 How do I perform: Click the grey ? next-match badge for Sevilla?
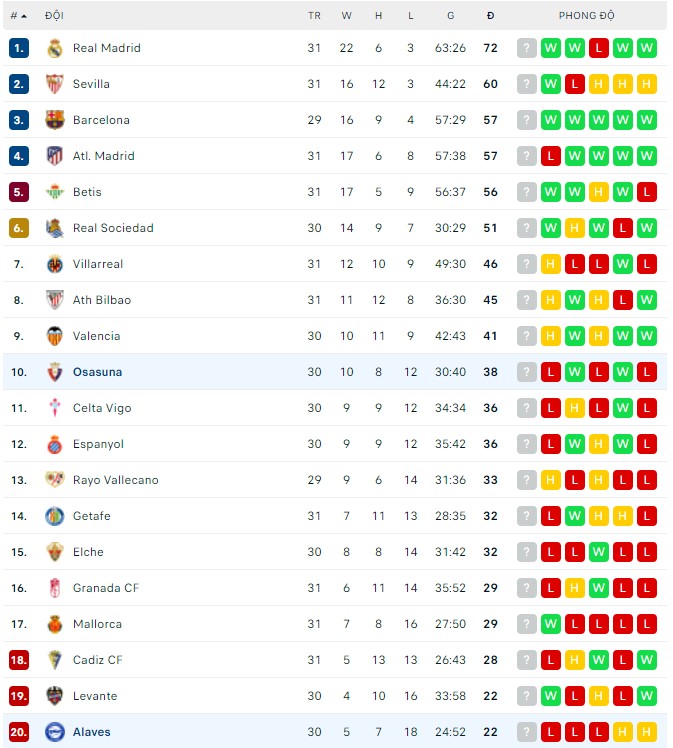527,84
